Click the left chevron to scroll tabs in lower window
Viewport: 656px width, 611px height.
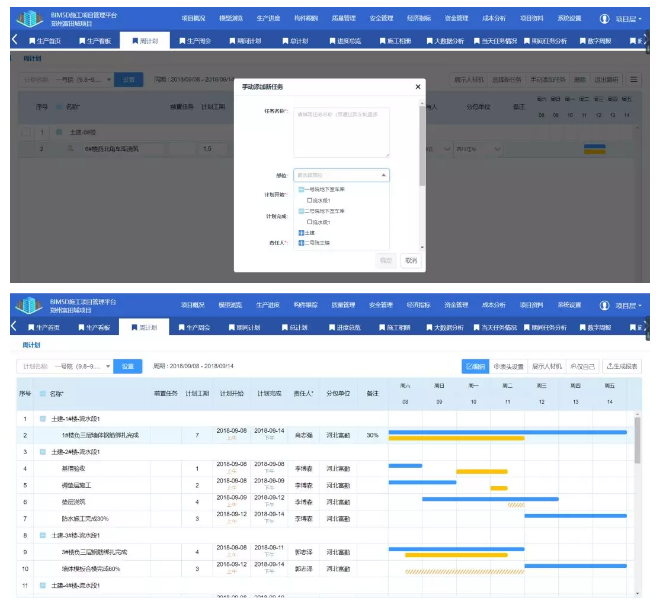pyautogui.click(x=14, y=327)
